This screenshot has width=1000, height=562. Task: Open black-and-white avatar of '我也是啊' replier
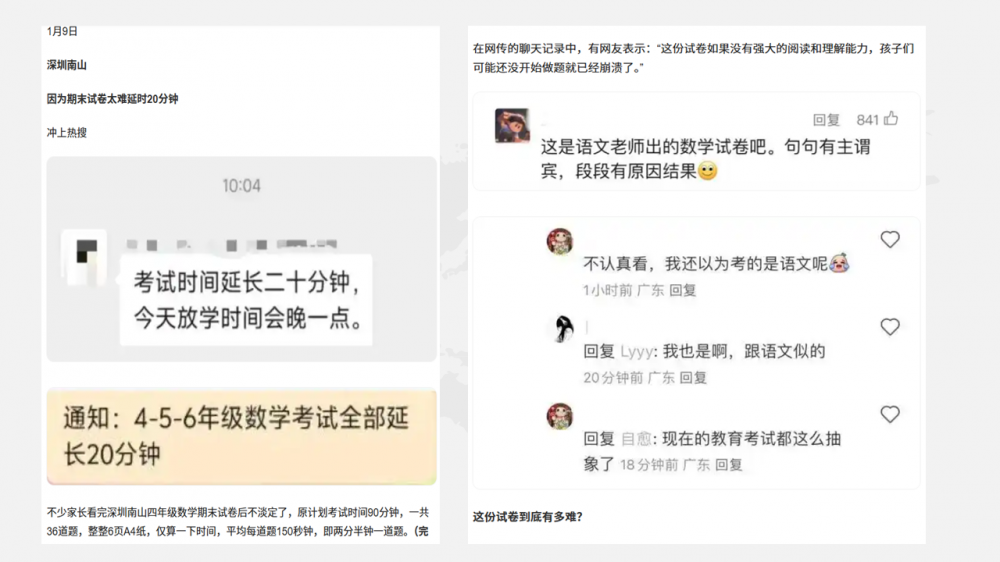pos(562,329)
